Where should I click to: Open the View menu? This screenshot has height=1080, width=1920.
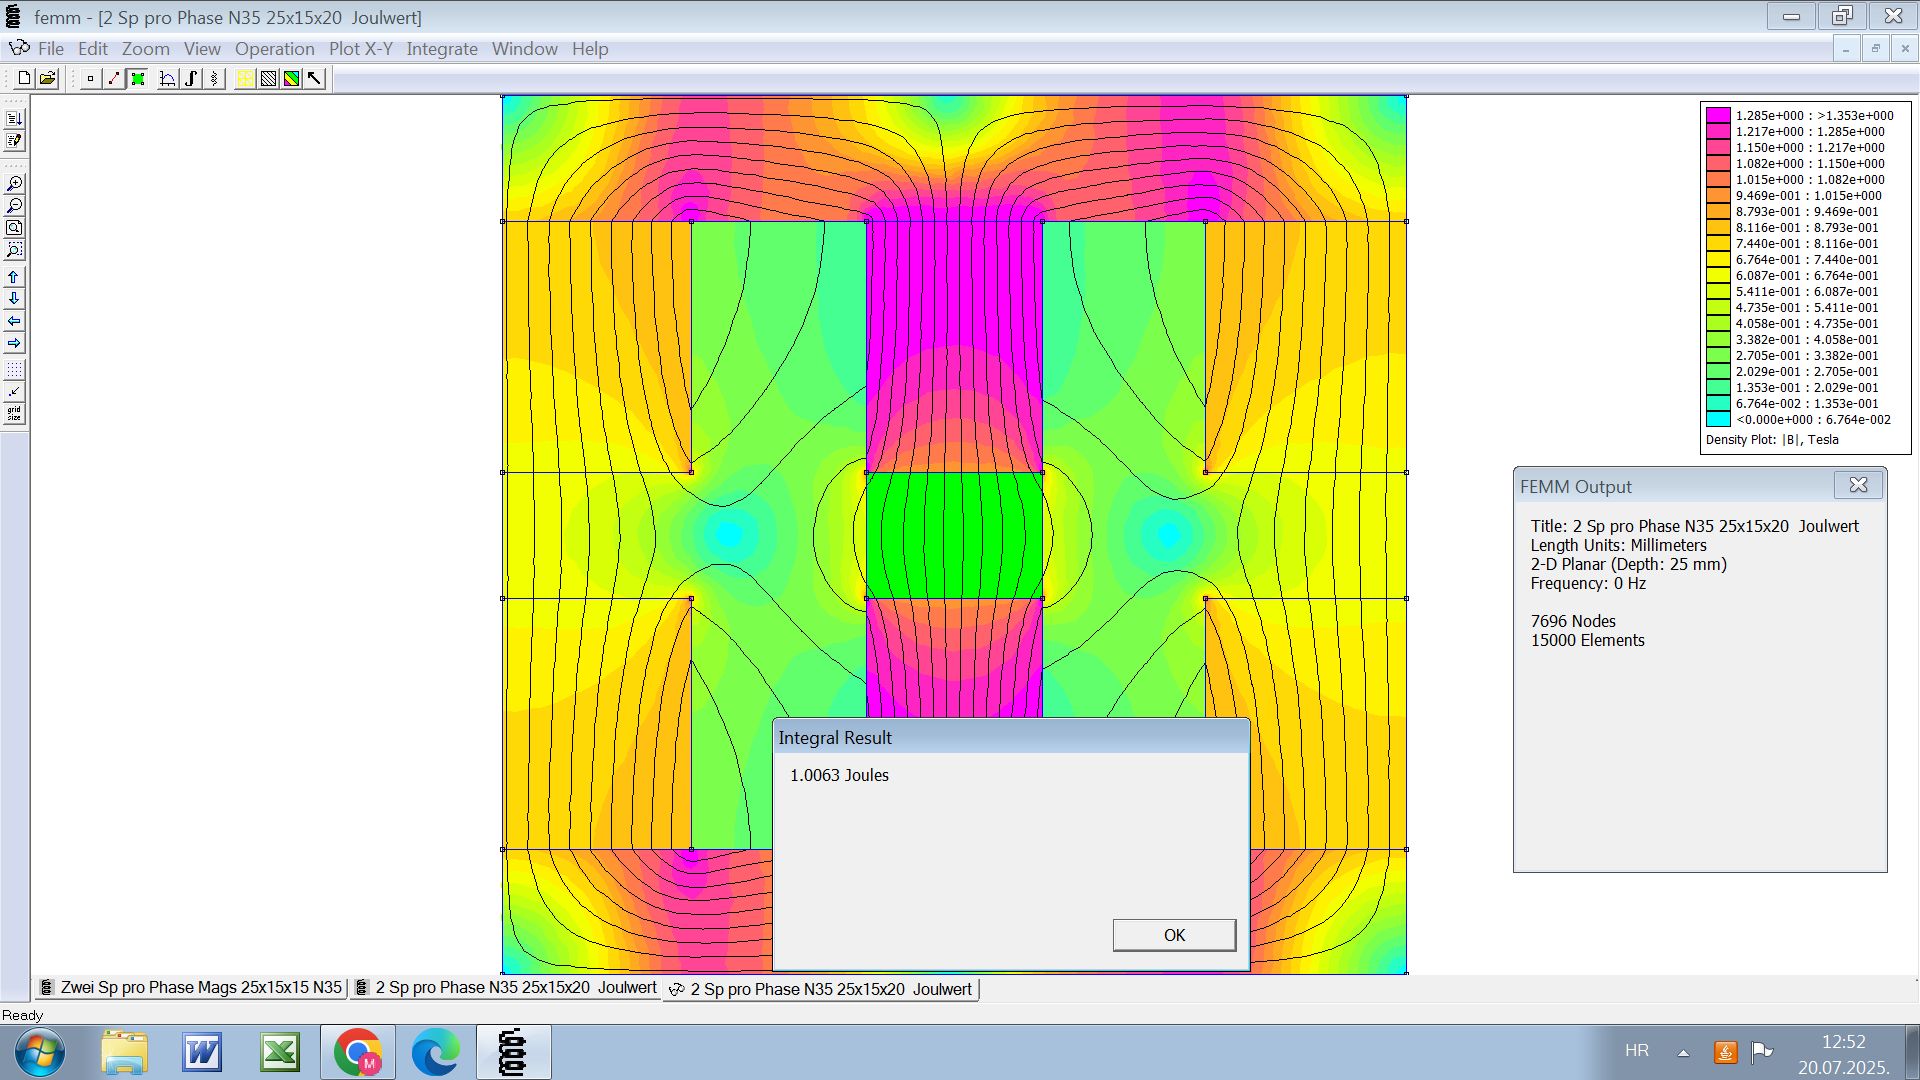pos(201,48)
